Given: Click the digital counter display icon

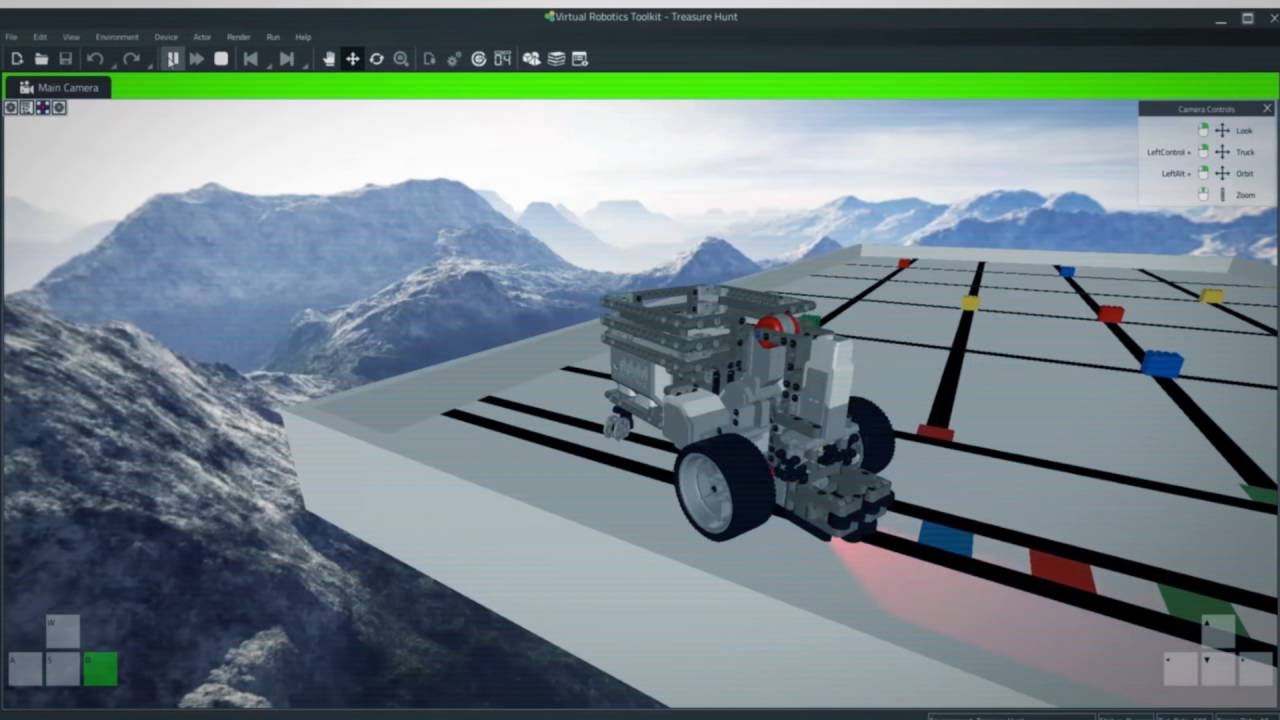Looking at the screenshot, I should [503, 59].
